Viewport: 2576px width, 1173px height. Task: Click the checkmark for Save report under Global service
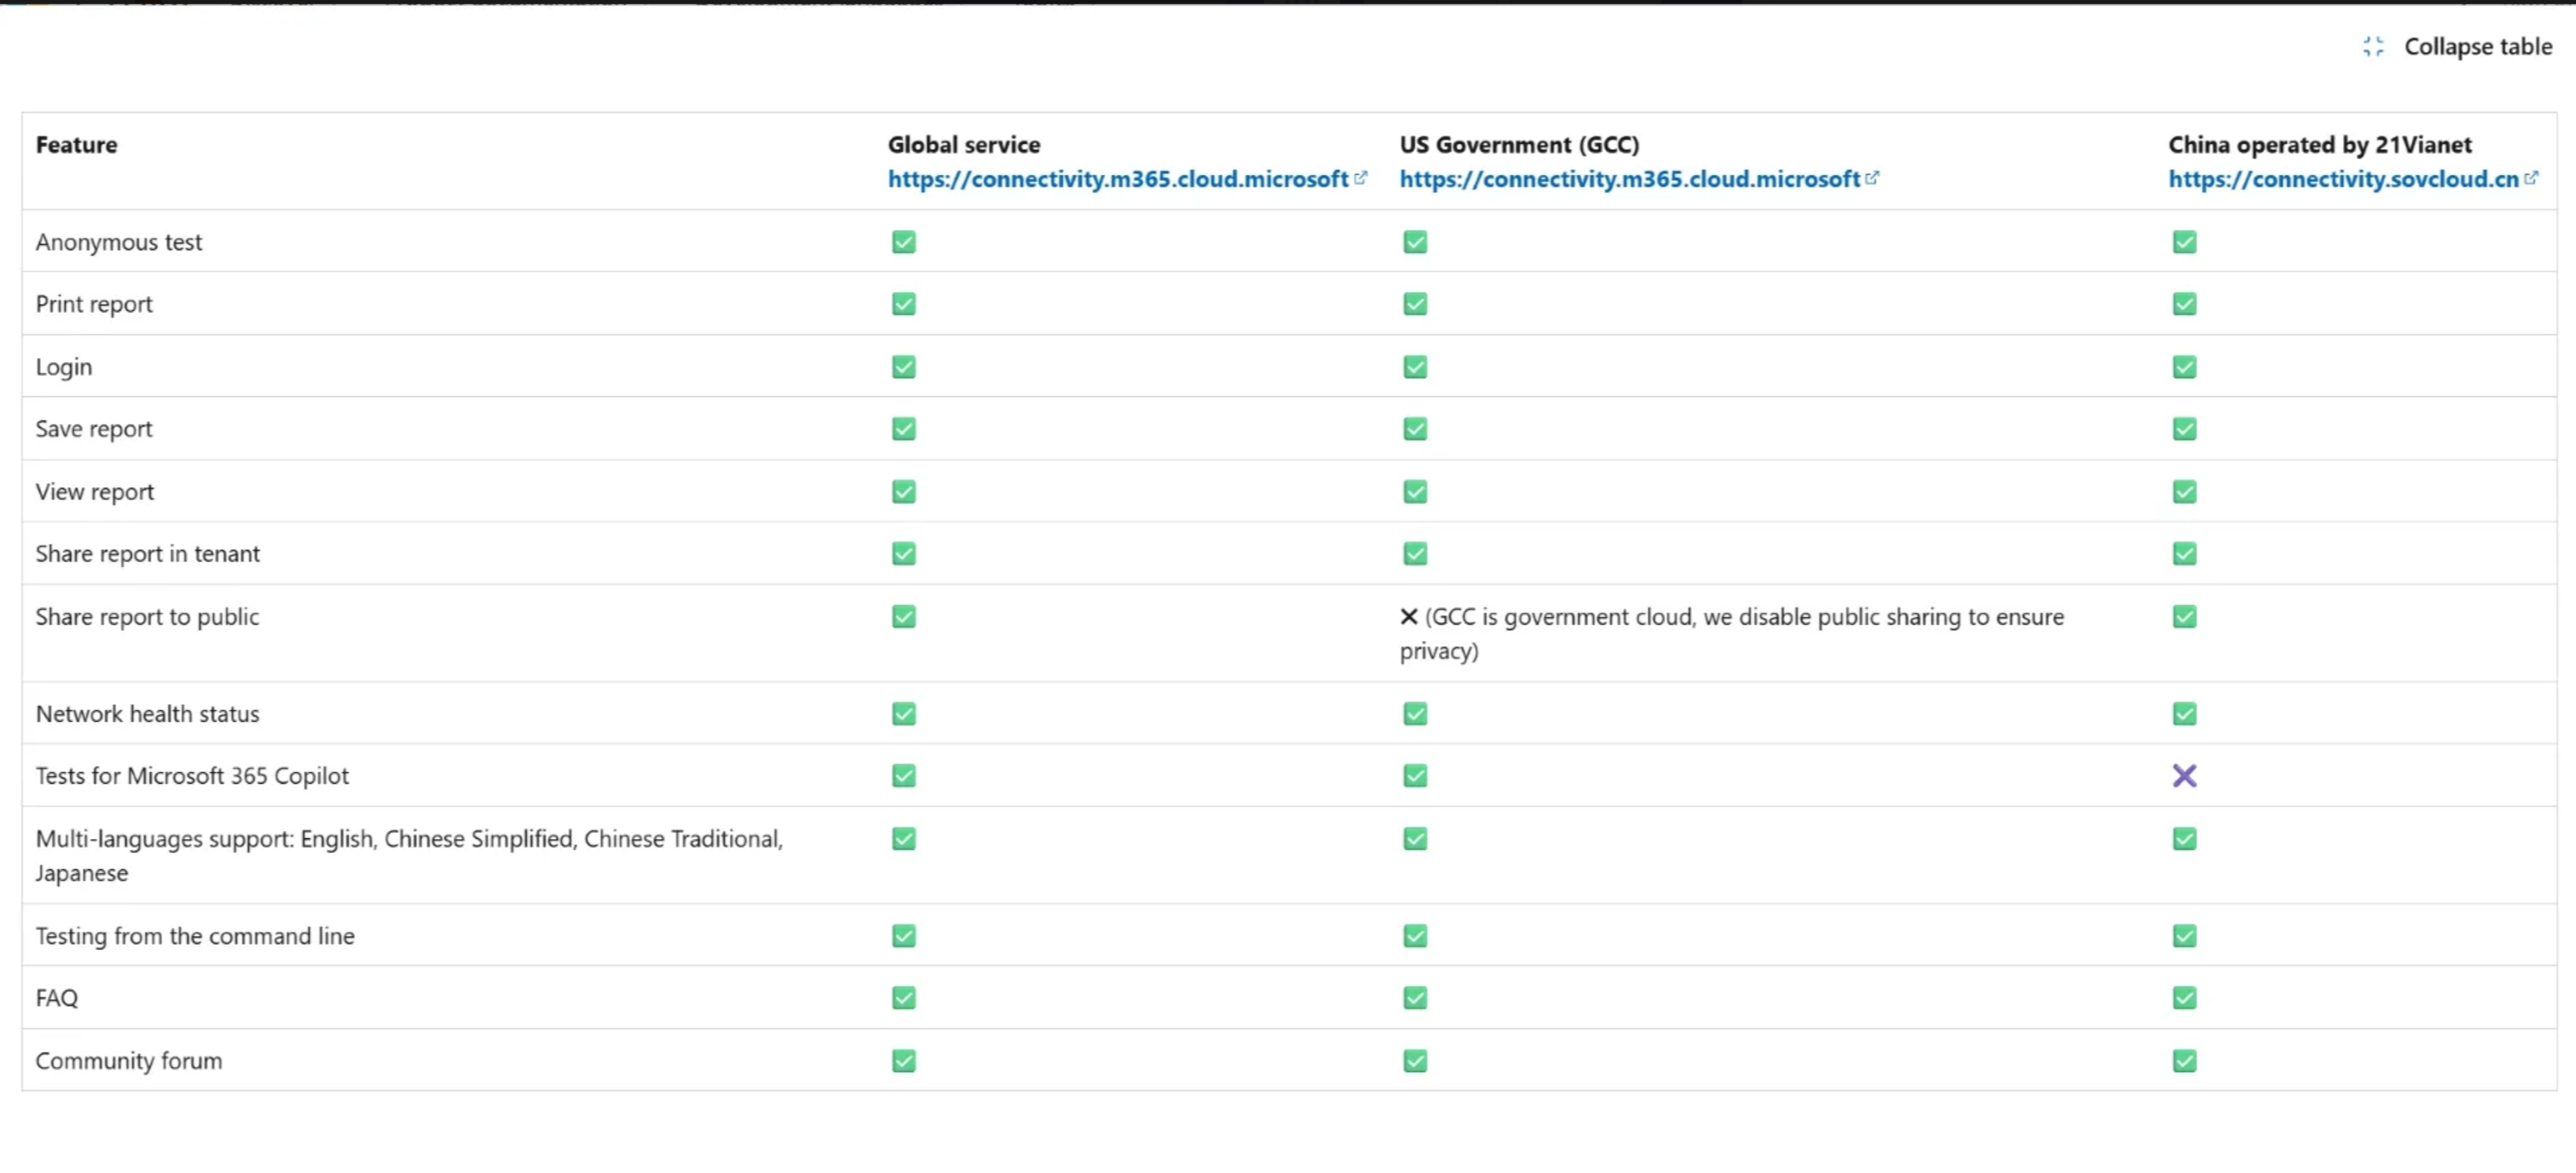(x=902, y=428)
